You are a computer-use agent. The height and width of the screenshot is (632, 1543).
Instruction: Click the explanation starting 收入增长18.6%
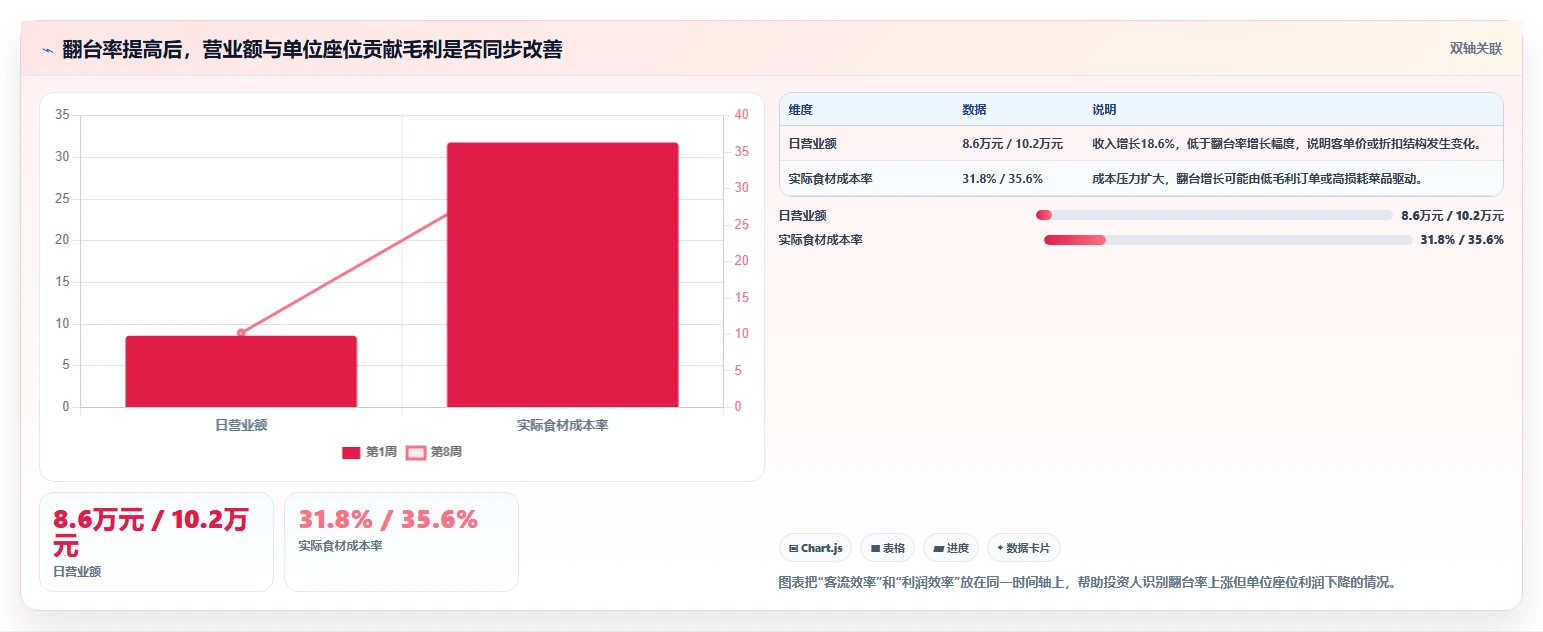click(1286, 144)
